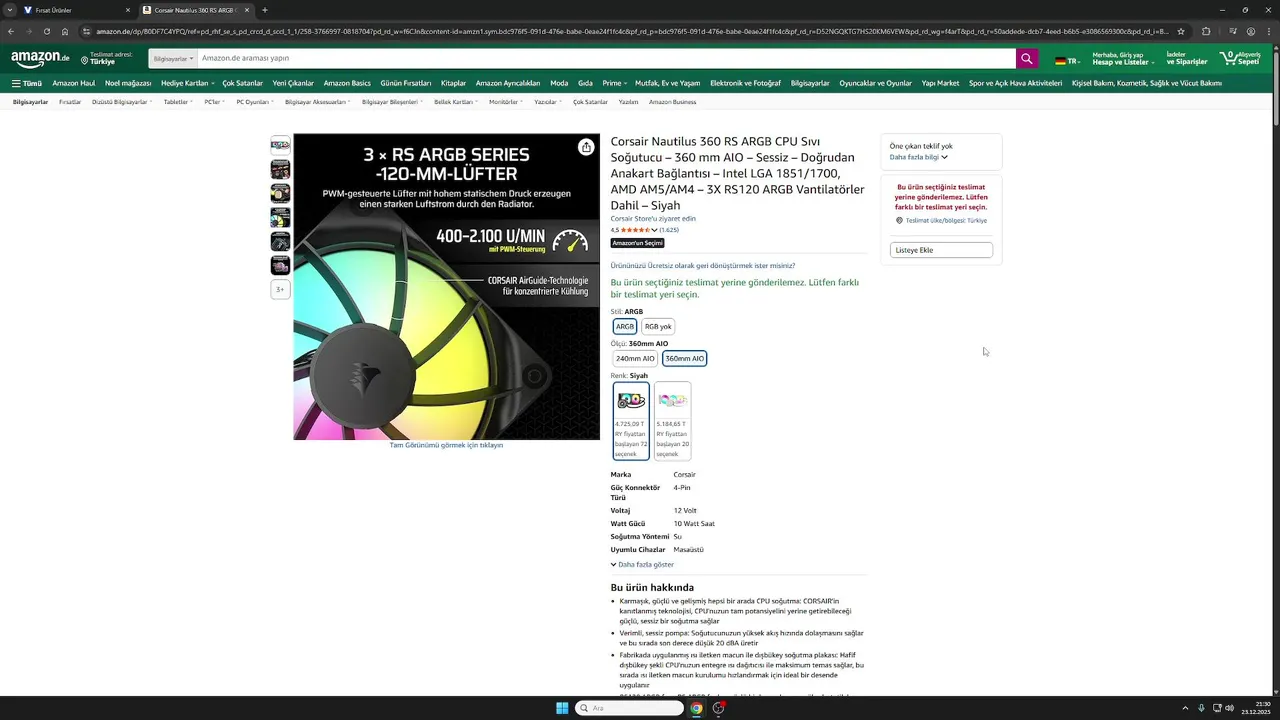Open Elektronik ve Fotoğraf menu item
Screen dimensions: 1280x720
pos(745,83)
